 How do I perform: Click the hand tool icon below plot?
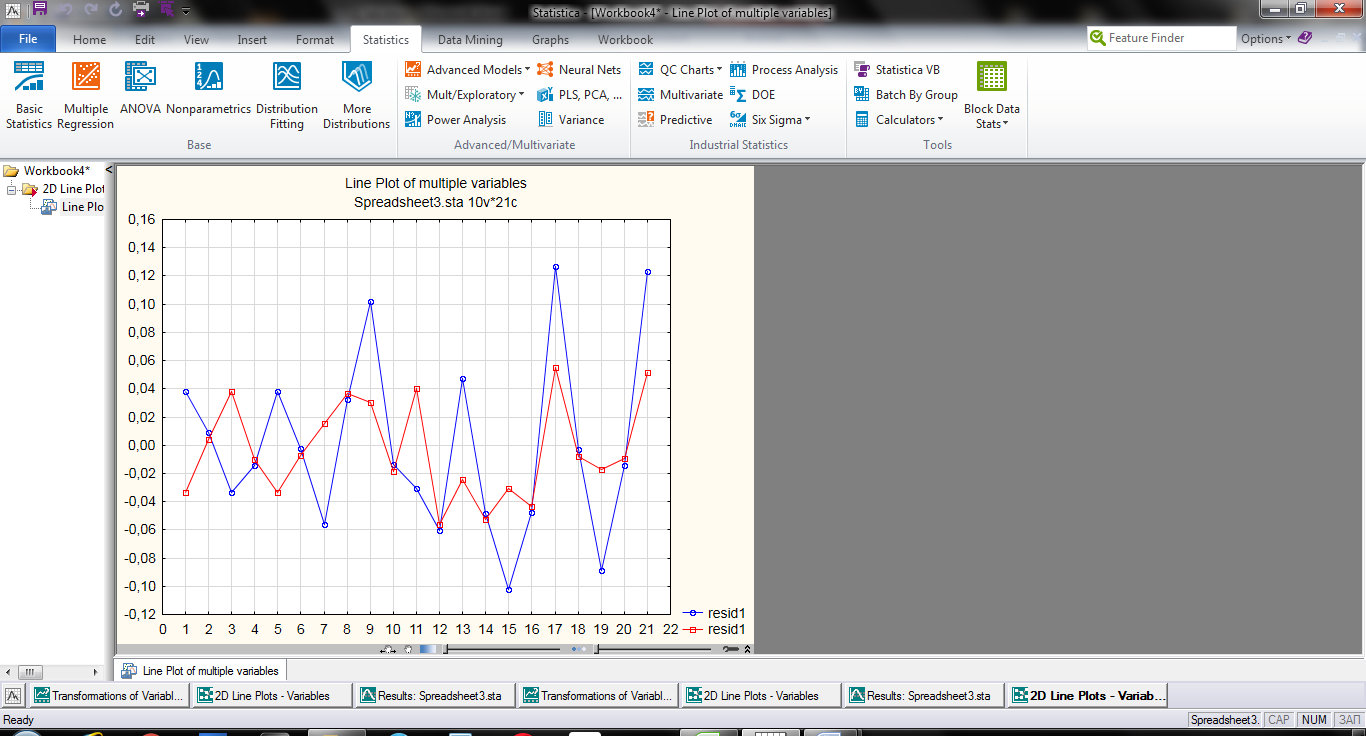point(408,649)
